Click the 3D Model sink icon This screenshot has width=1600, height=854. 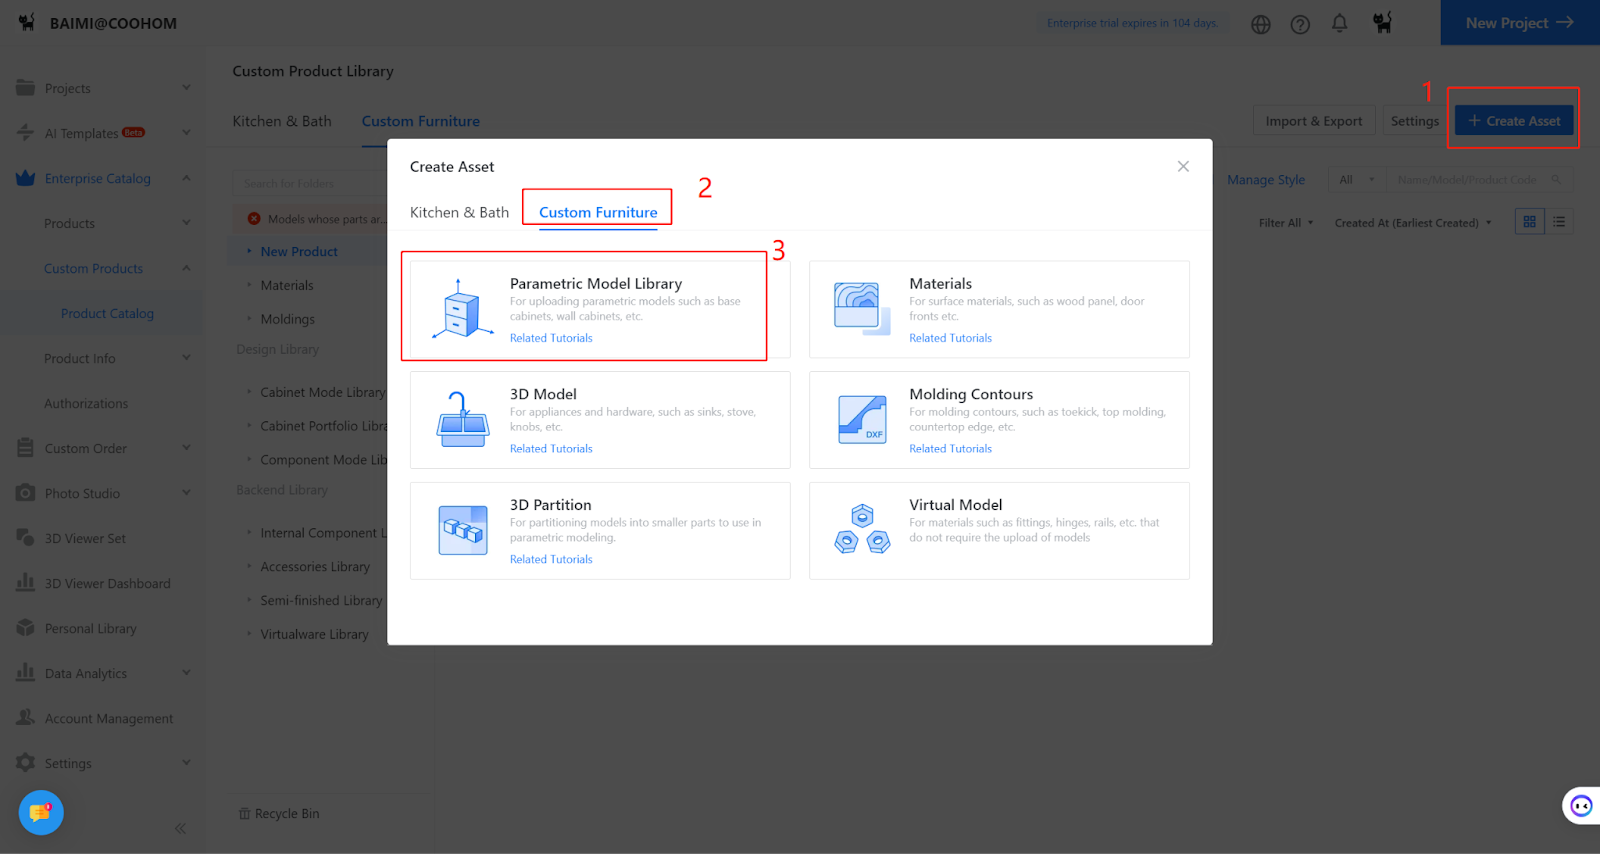tap(462, 420)
